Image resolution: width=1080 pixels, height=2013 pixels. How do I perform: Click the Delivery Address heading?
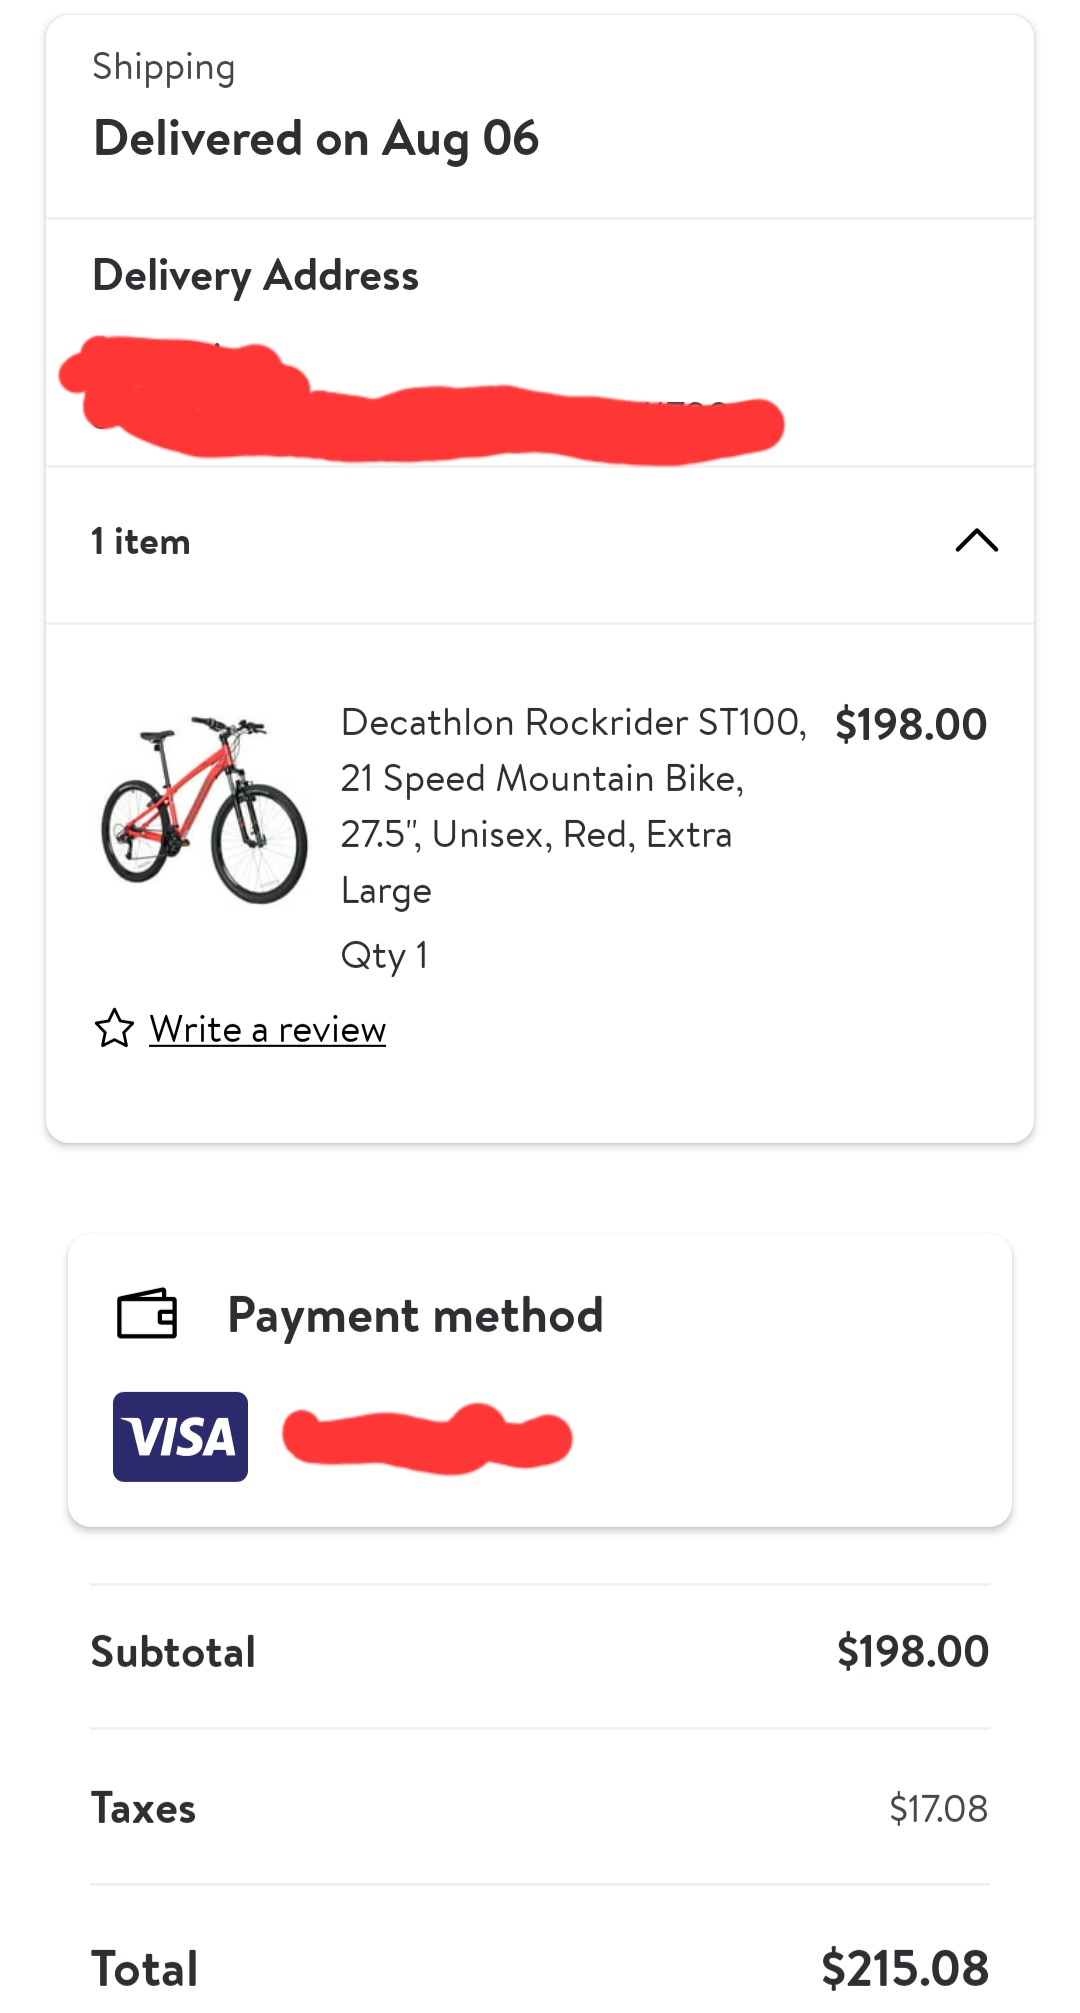pyautogui.click(x=255, y=275)
